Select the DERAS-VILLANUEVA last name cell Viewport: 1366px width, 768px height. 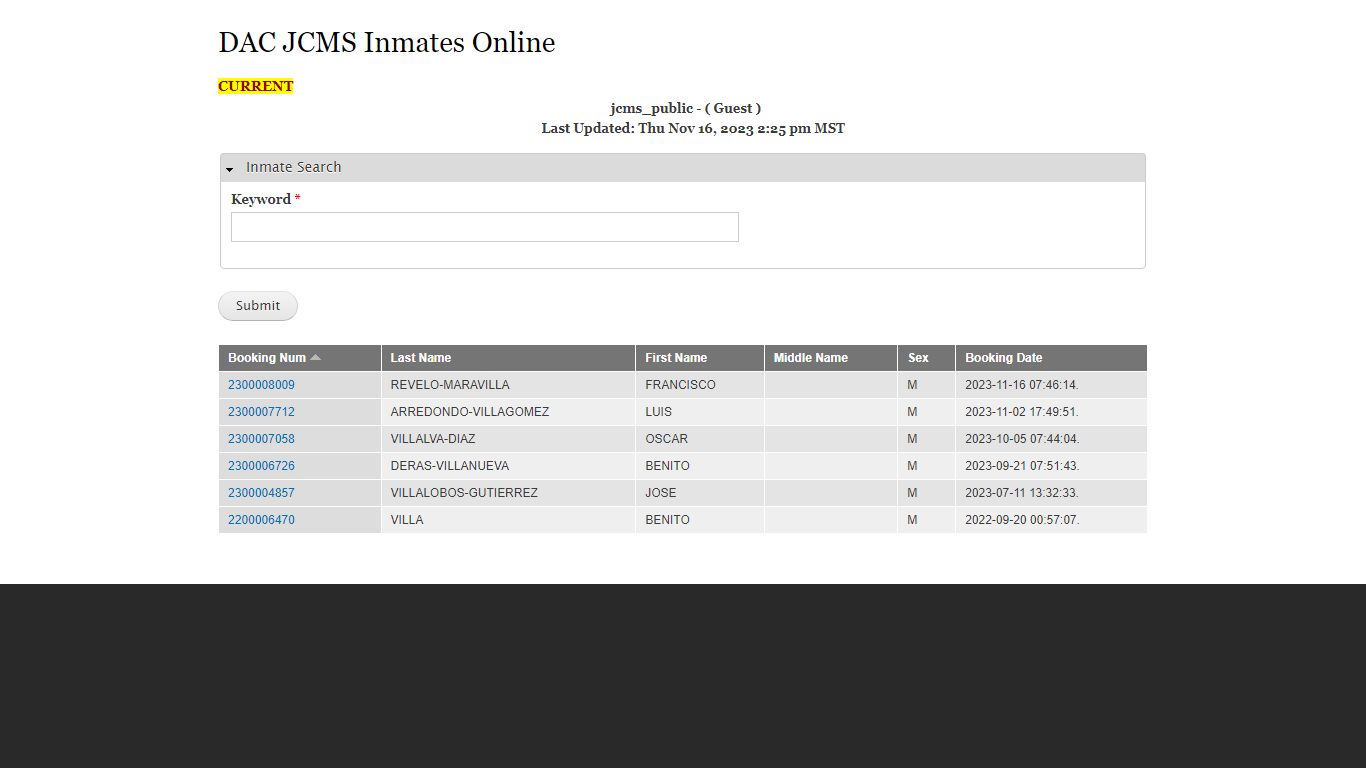pos(508,466)
